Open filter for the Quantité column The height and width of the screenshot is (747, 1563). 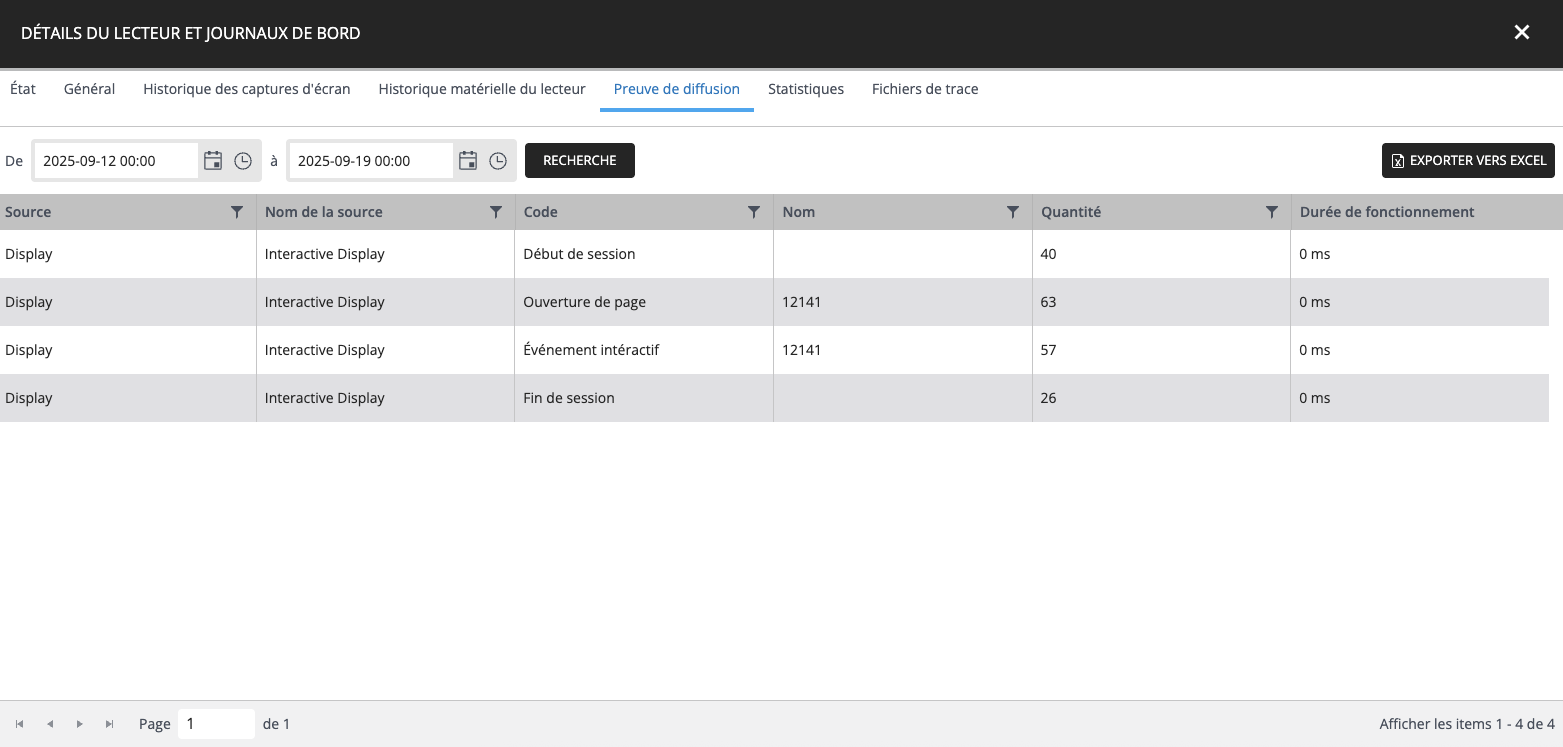(1272, 212)
